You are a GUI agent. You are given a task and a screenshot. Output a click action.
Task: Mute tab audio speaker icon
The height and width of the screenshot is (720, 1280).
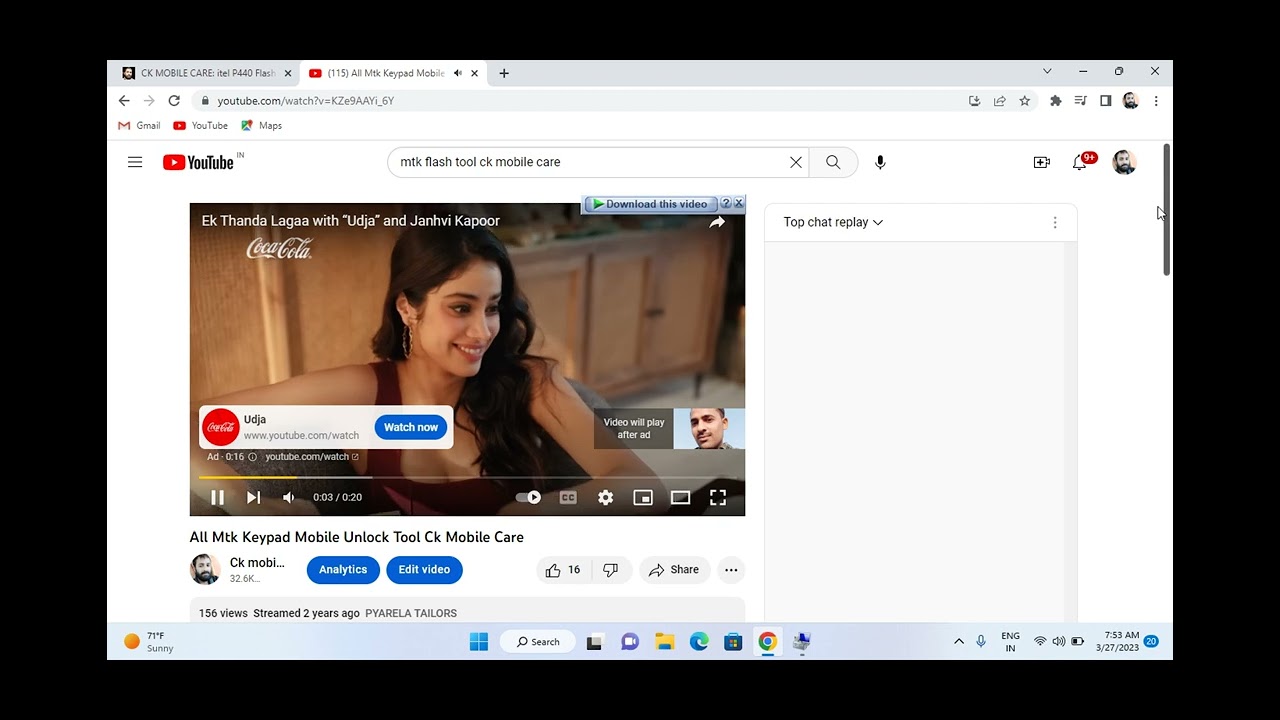[x=458, y=73]
